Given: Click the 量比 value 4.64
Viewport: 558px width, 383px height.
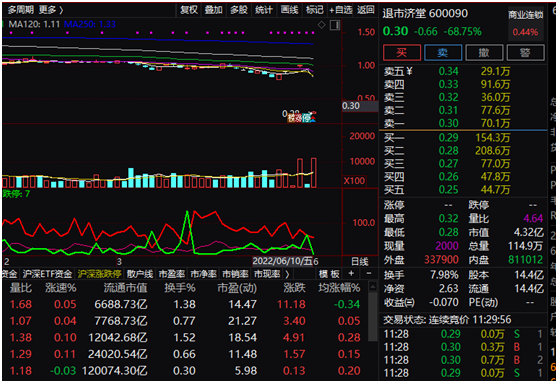Looking at the screenshot, I should 533,218.
